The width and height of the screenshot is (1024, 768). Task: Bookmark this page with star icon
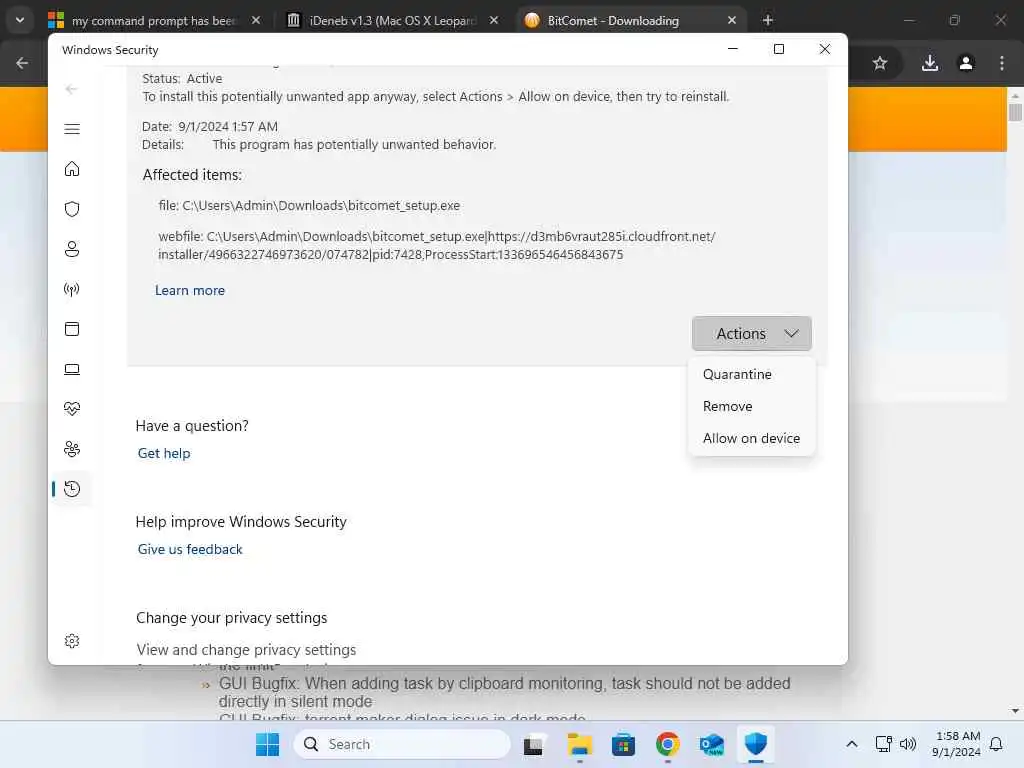point(880,63)
